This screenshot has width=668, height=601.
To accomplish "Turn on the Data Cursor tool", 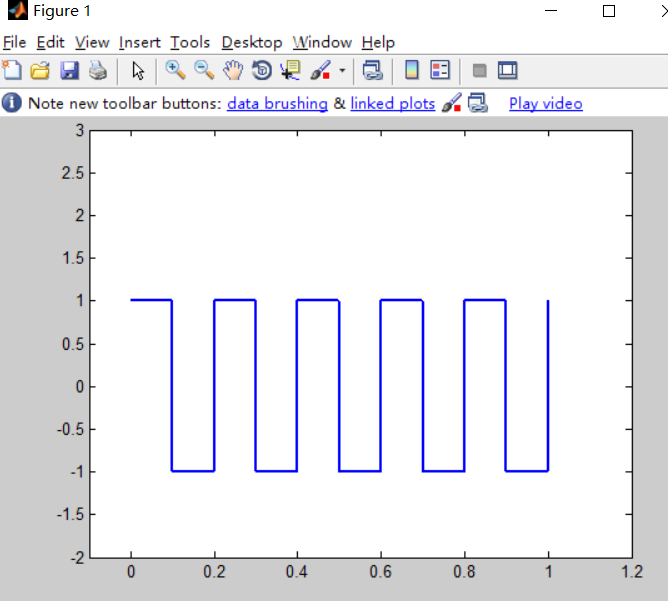I will 291,70.
